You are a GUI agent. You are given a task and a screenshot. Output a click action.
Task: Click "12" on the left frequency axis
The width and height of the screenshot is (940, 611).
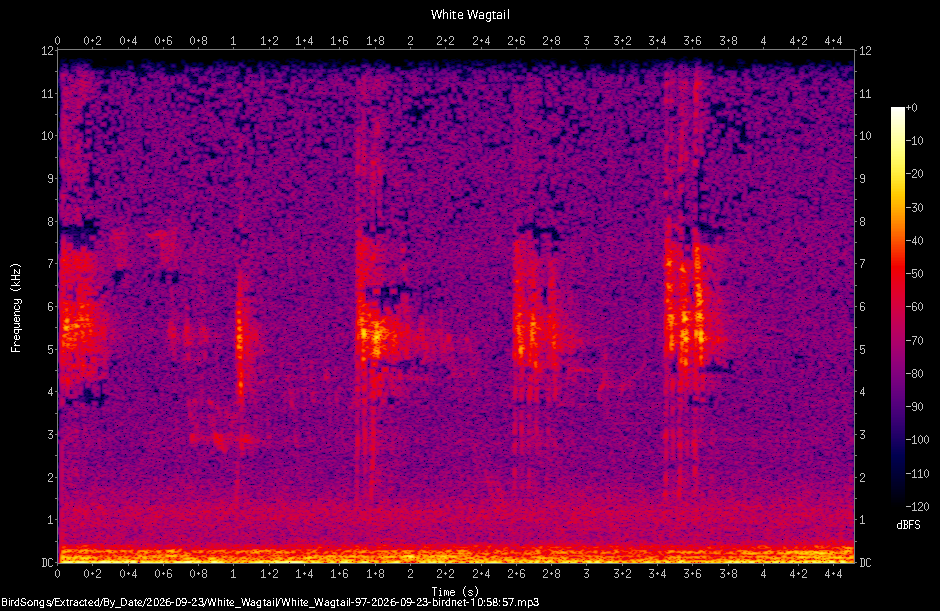tap(47, 51)
